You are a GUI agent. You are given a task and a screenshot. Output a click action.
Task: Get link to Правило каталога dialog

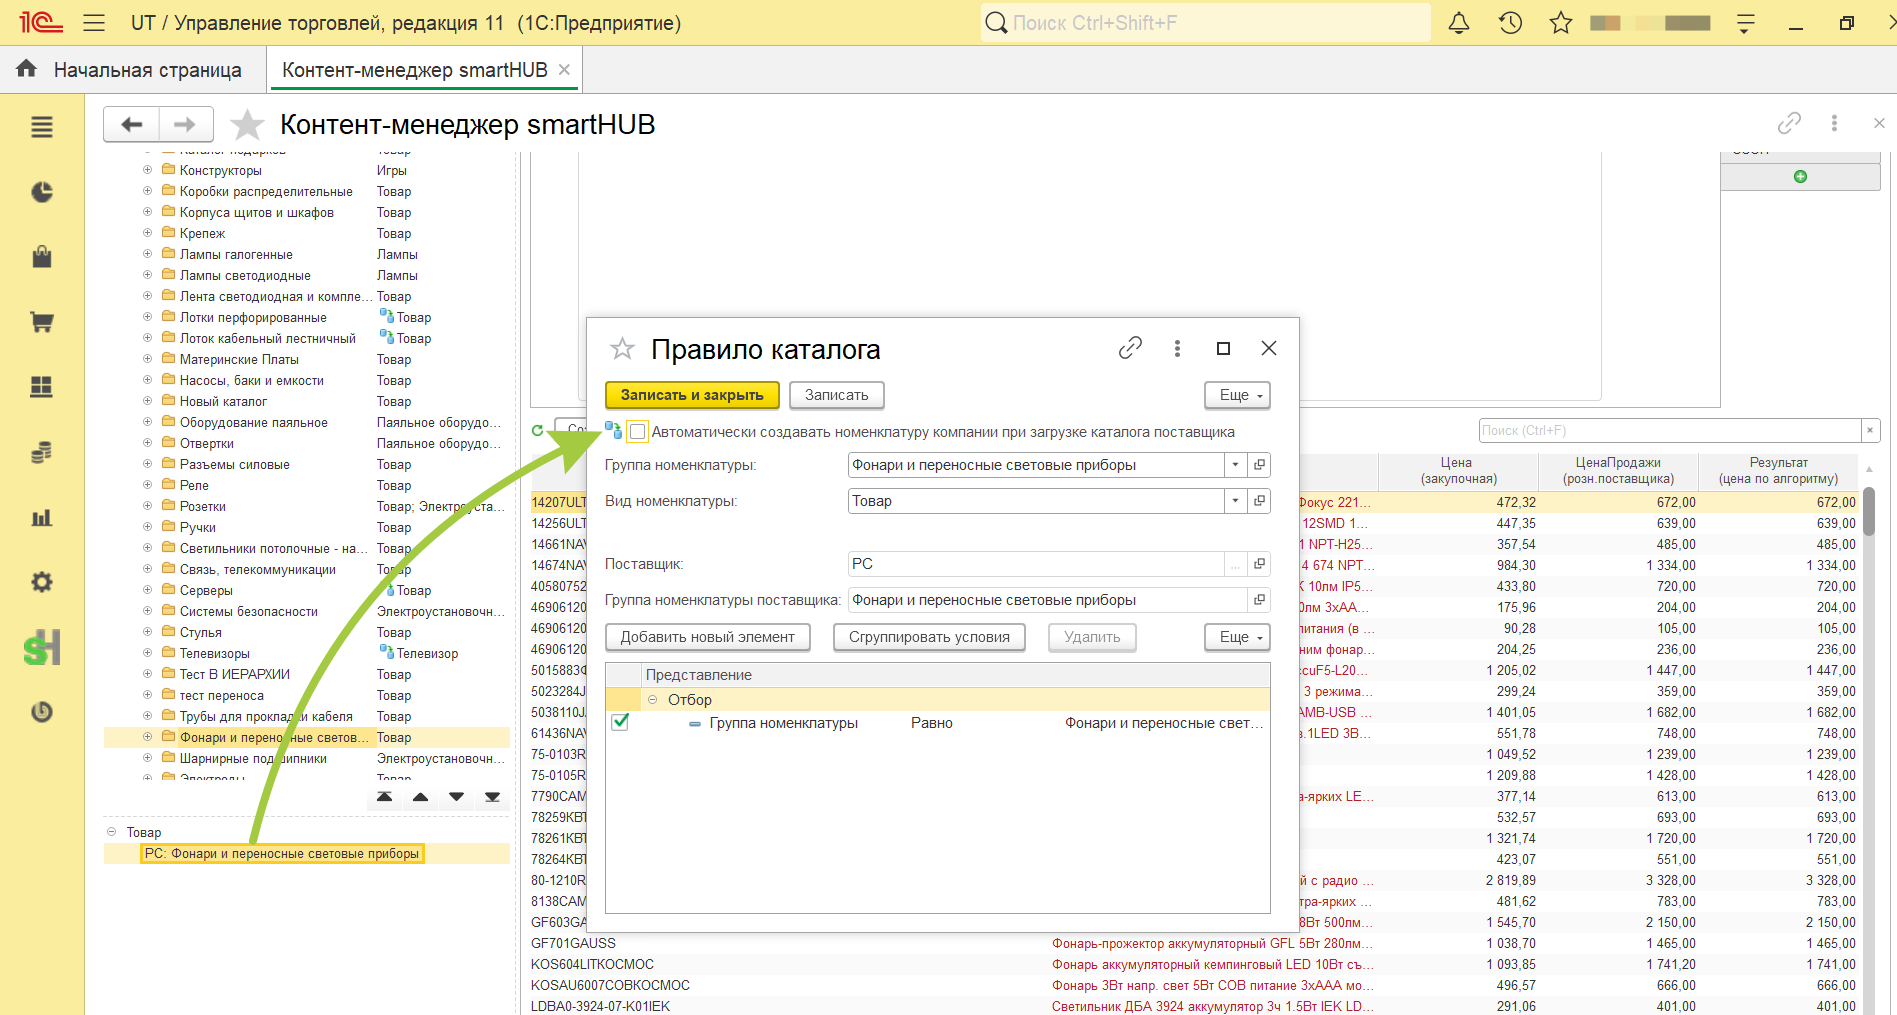[1130, 348]
